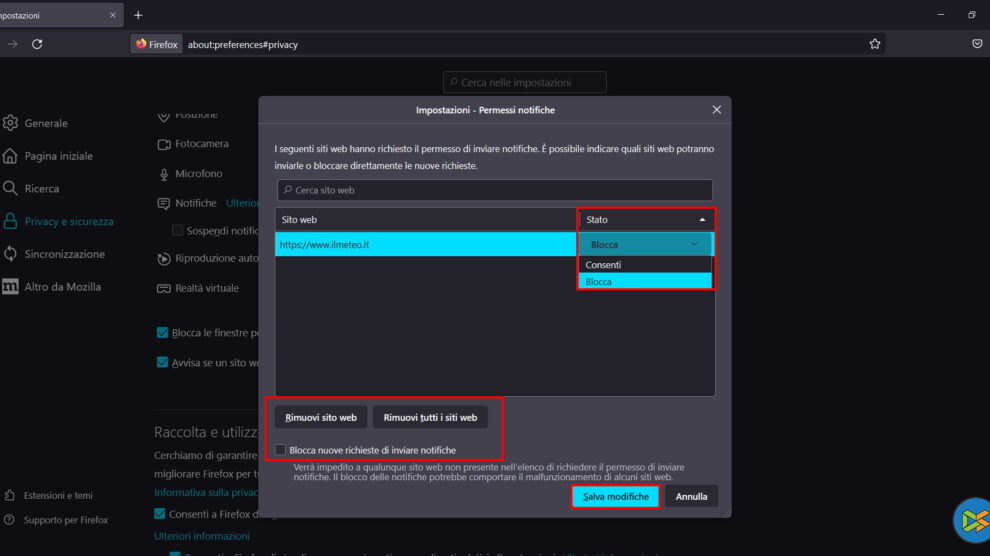Open Privacy e sicurezza section
990x556 pixels.
(68, 221)
